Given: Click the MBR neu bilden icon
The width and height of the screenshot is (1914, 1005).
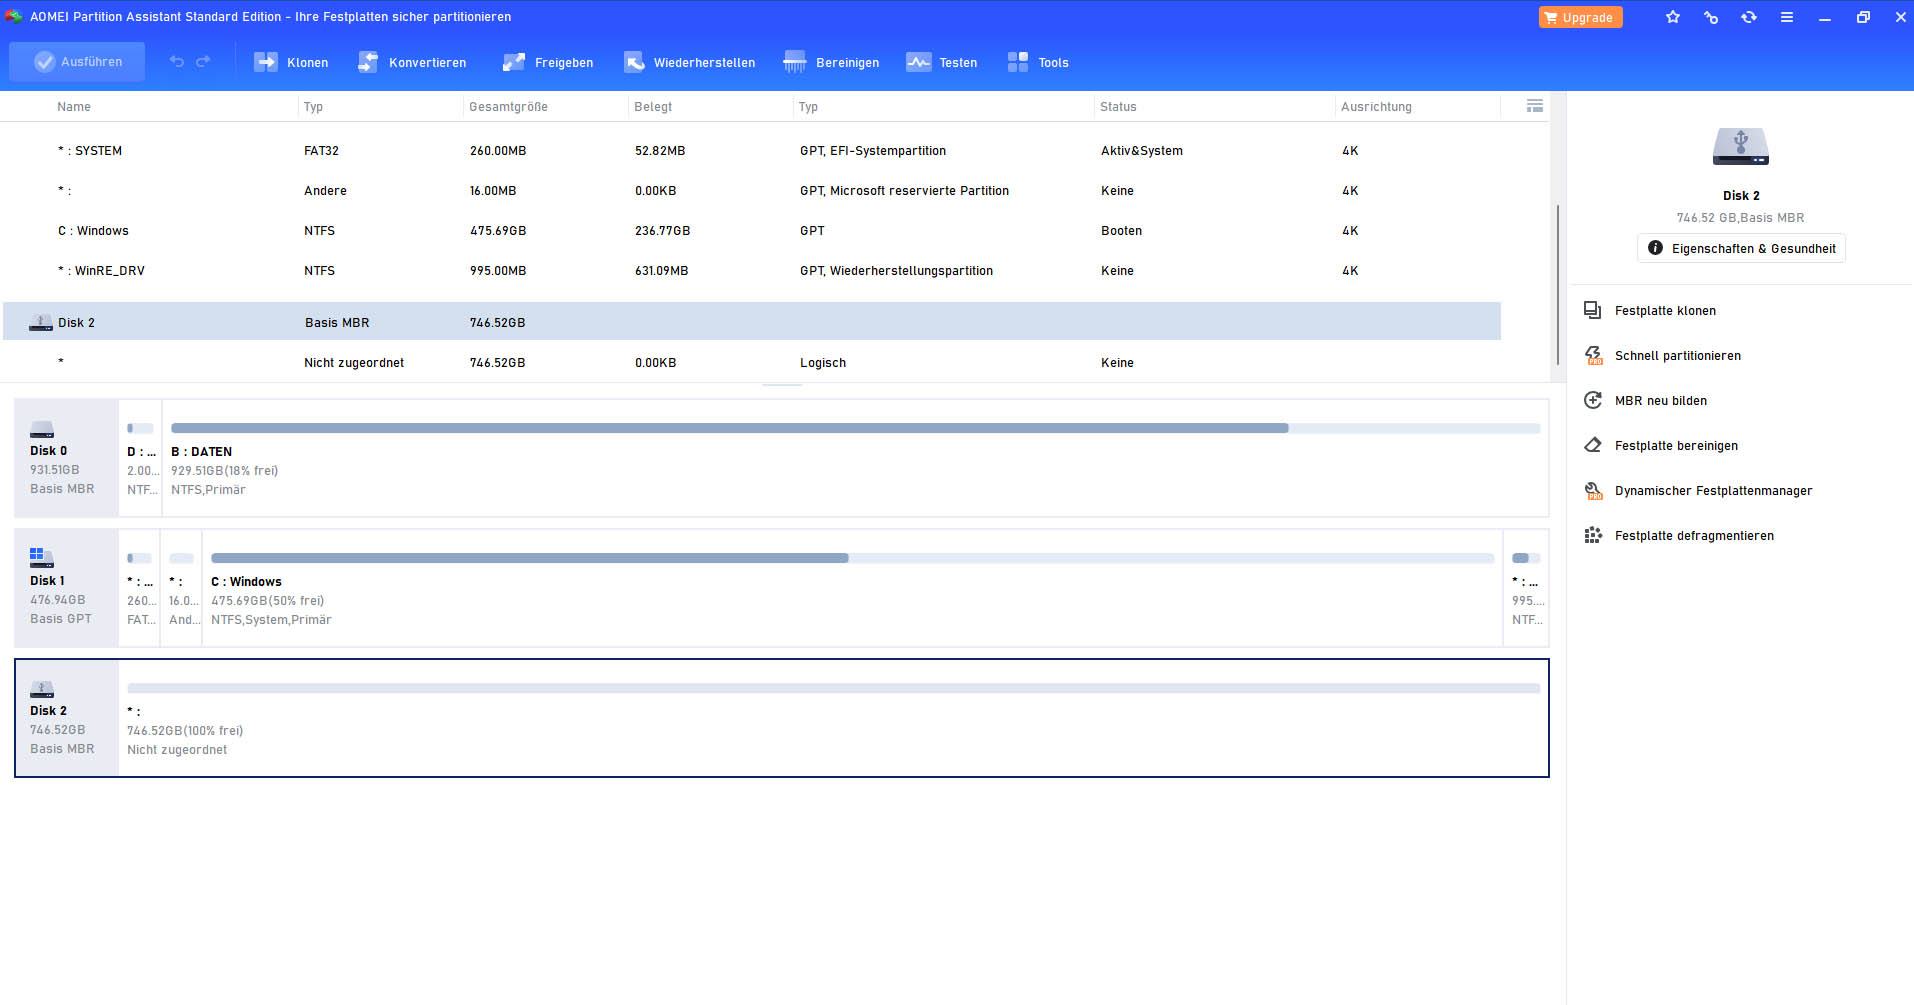Looking at the screenshot, I should 1593,401.
